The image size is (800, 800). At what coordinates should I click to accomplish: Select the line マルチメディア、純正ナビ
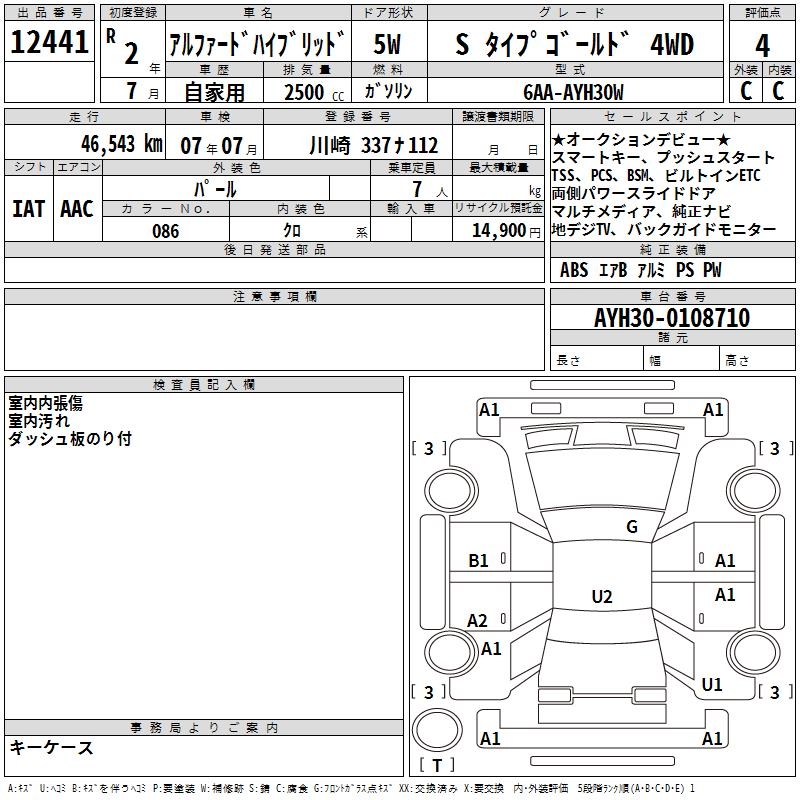tap(641, 211)
